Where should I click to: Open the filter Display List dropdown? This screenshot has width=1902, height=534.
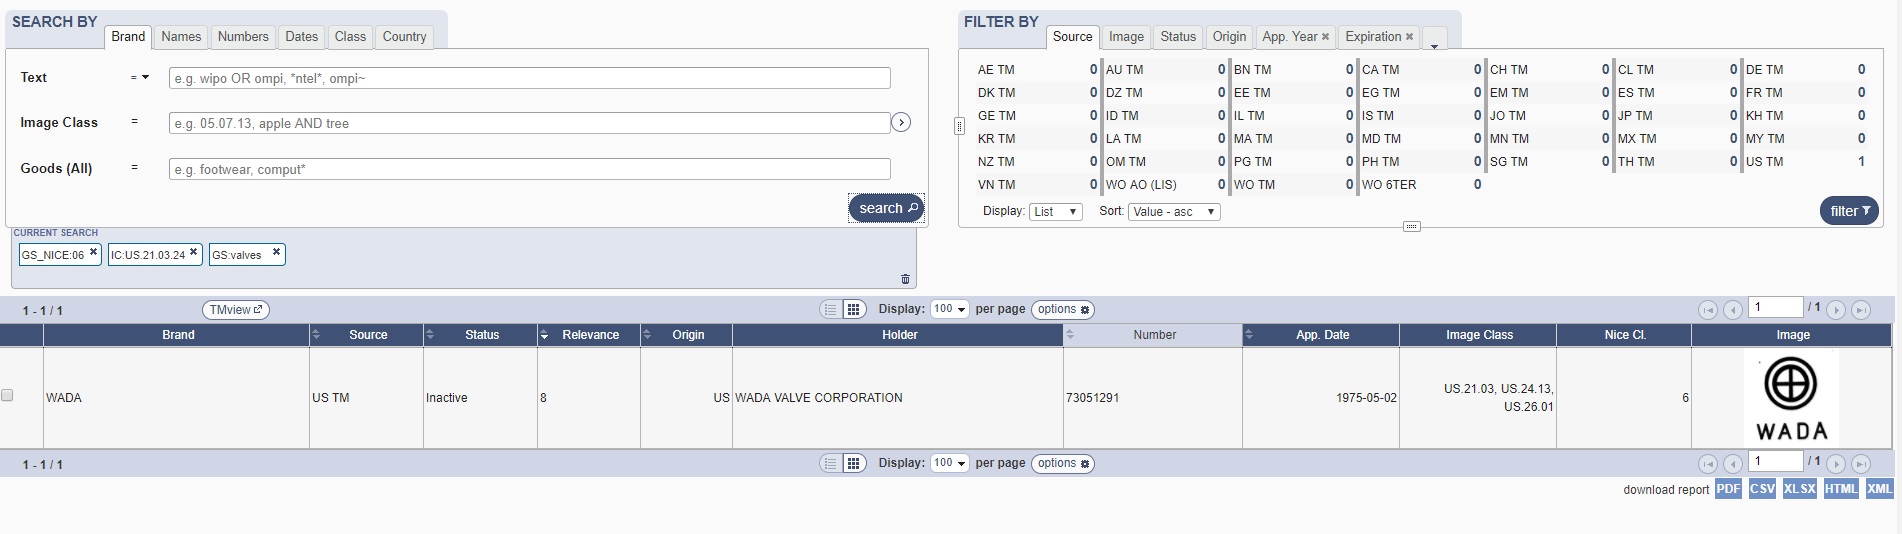[1055, 212]
